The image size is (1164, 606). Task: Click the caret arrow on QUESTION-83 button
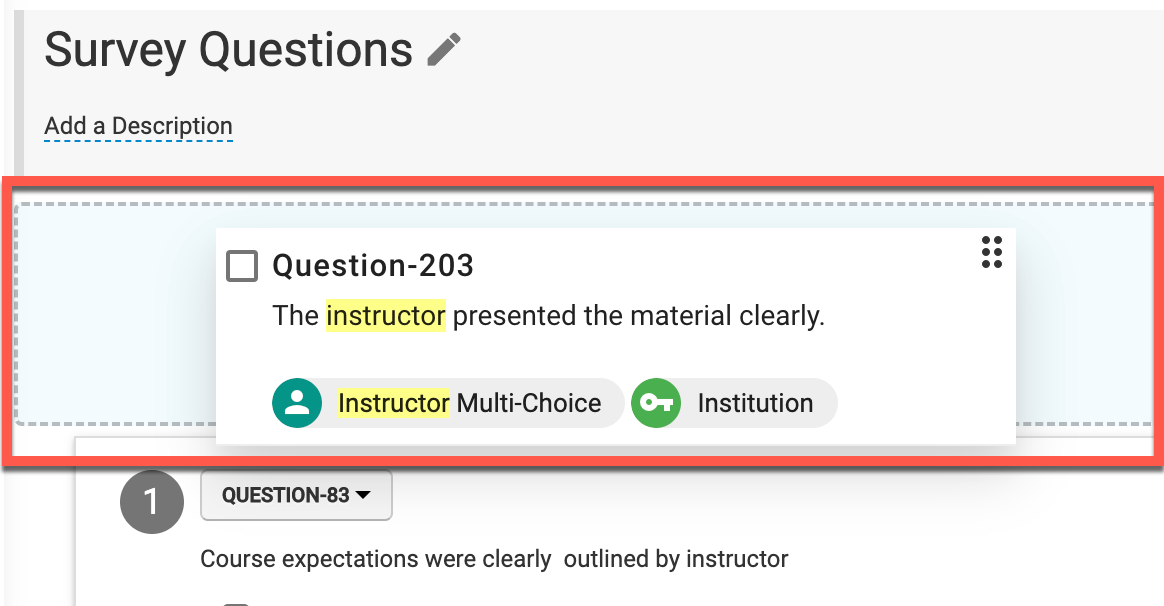pyautogui.click(x=363, y=495)
